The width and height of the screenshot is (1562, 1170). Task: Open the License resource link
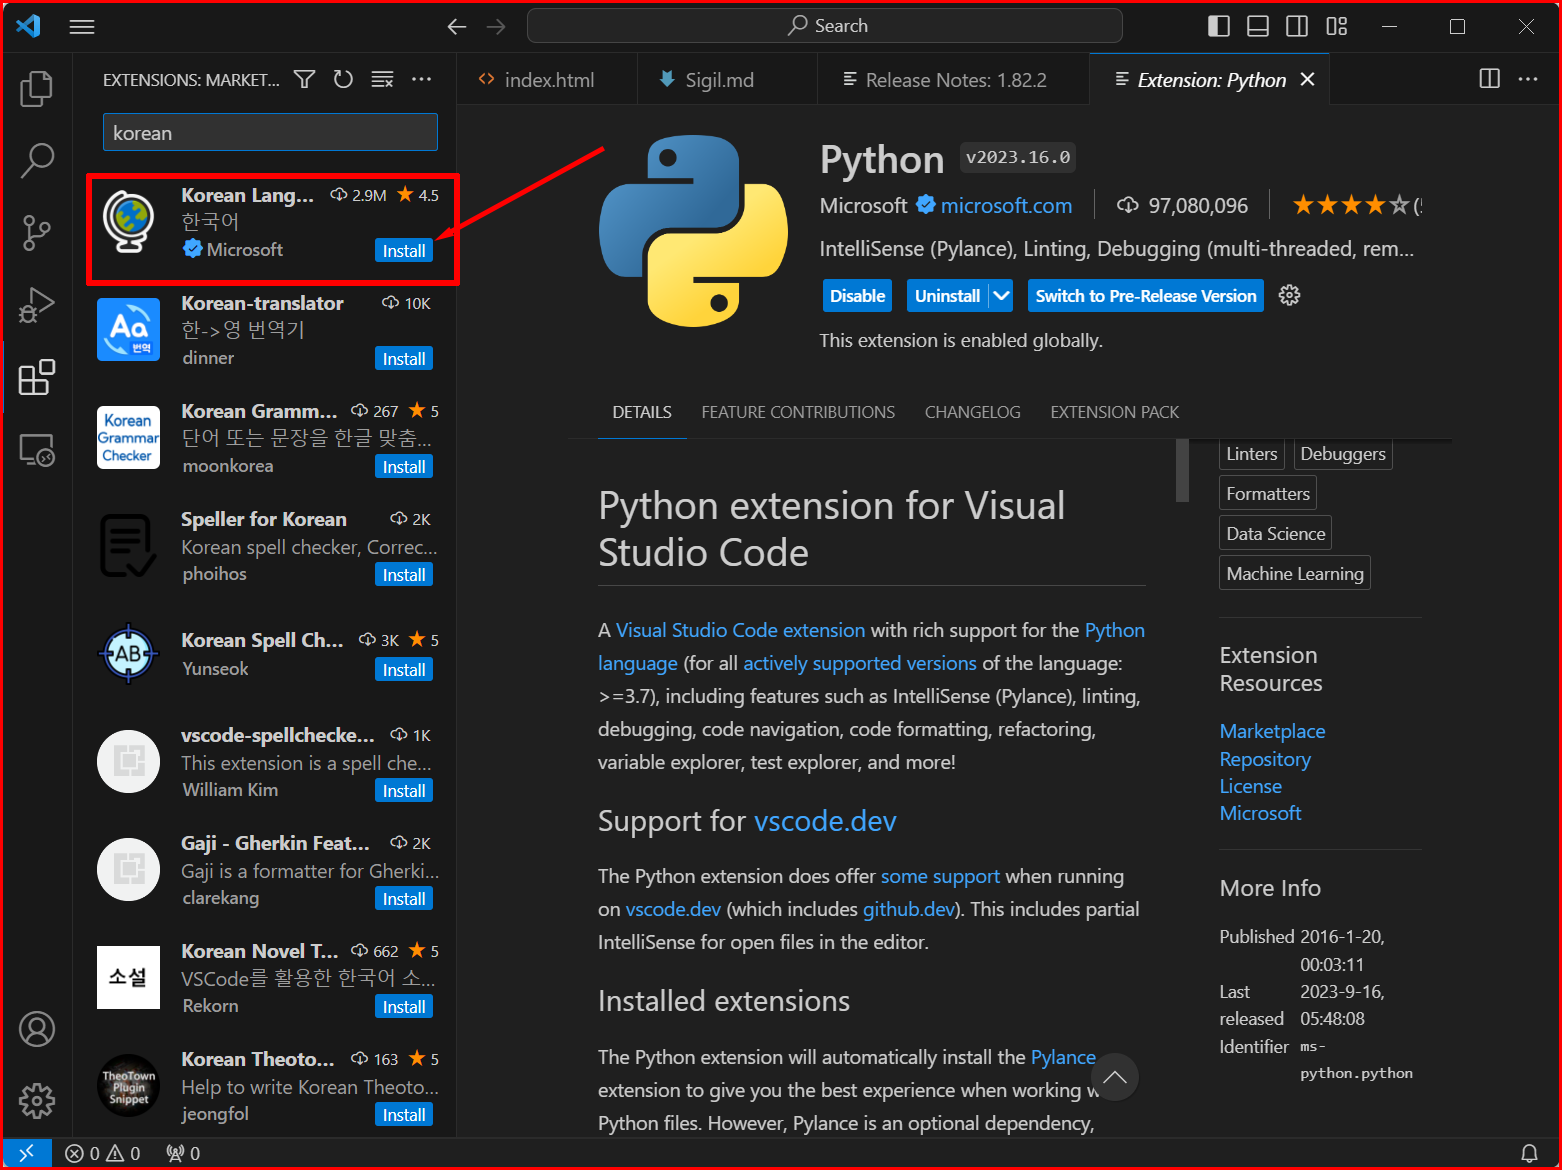(x=1250, y=786)
